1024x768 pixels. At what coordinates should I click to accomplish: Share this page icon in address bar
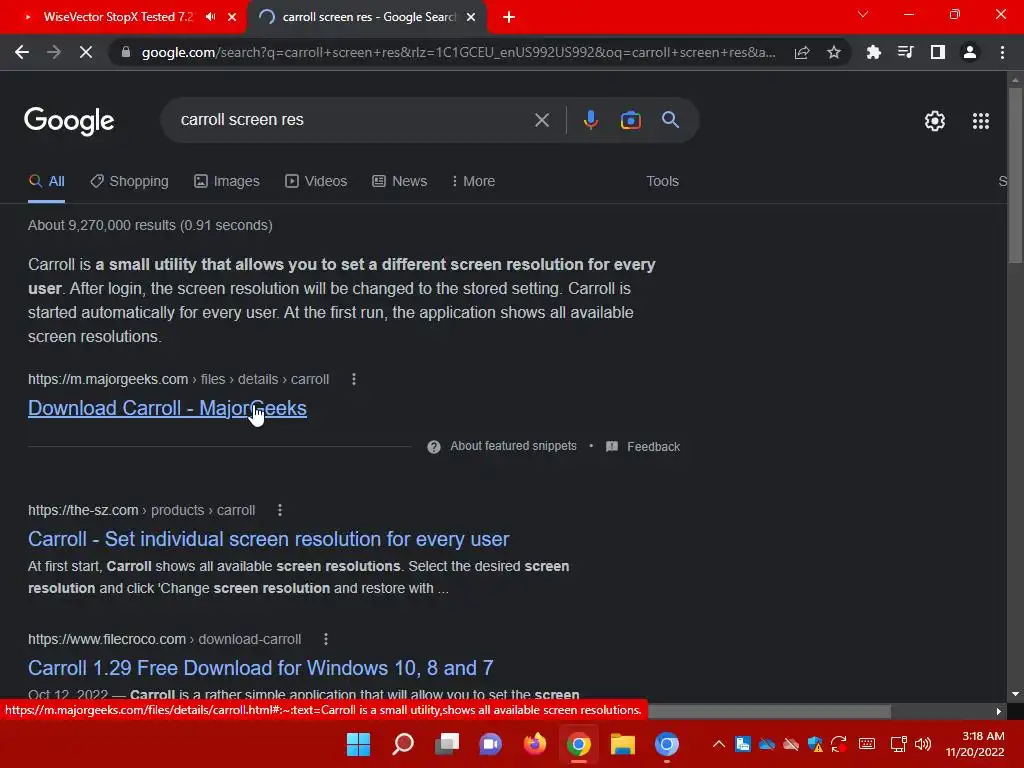(x=802, y=52)
